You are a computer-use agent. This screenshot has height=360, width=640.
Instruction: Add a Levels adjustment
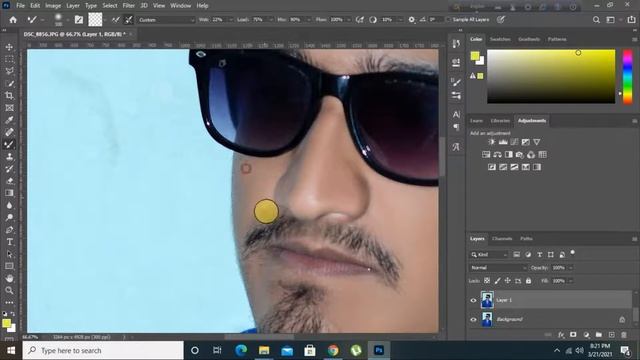[x=503, y=142]
